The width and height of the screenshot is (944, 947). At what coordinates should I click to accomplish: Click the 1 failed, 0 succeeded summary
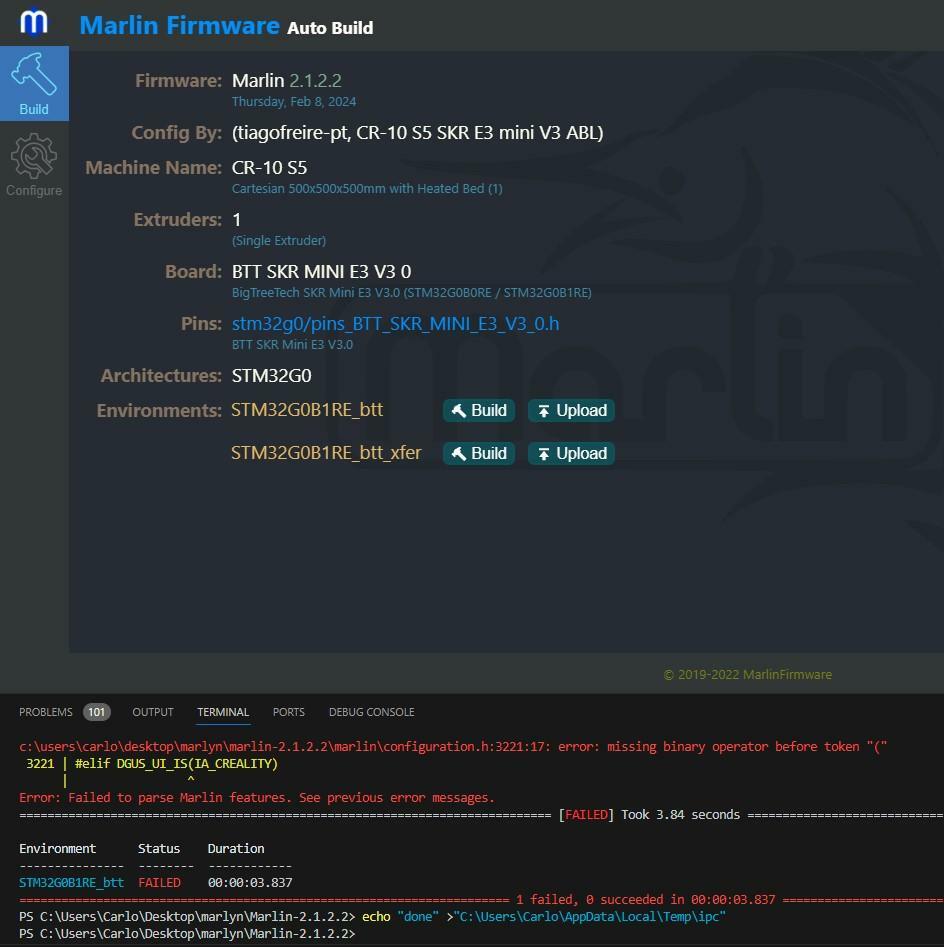[646, 899]
